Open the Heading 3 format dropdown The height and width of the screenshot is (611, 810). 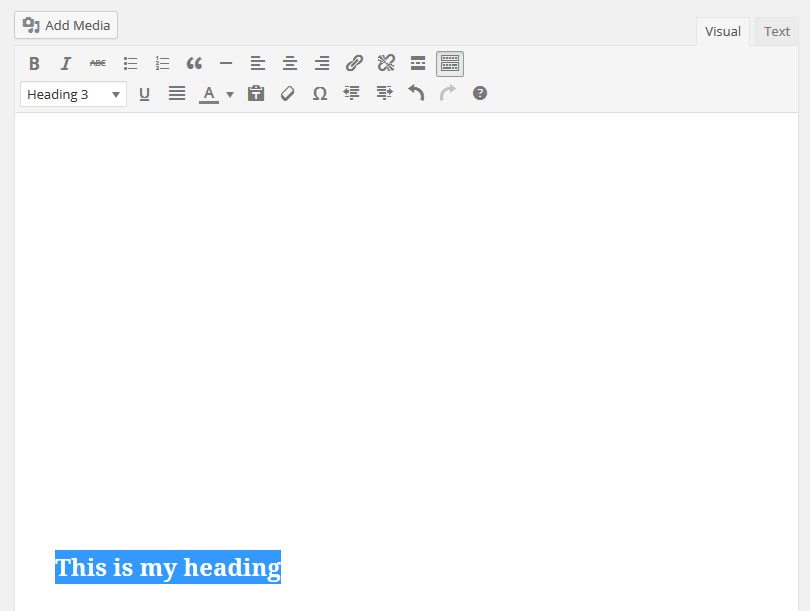(x=73, y=94)
